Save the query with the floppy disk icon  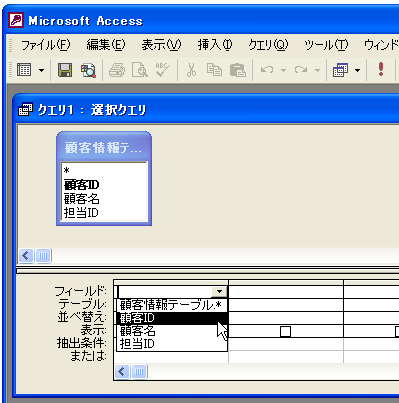tap(65, 70)
